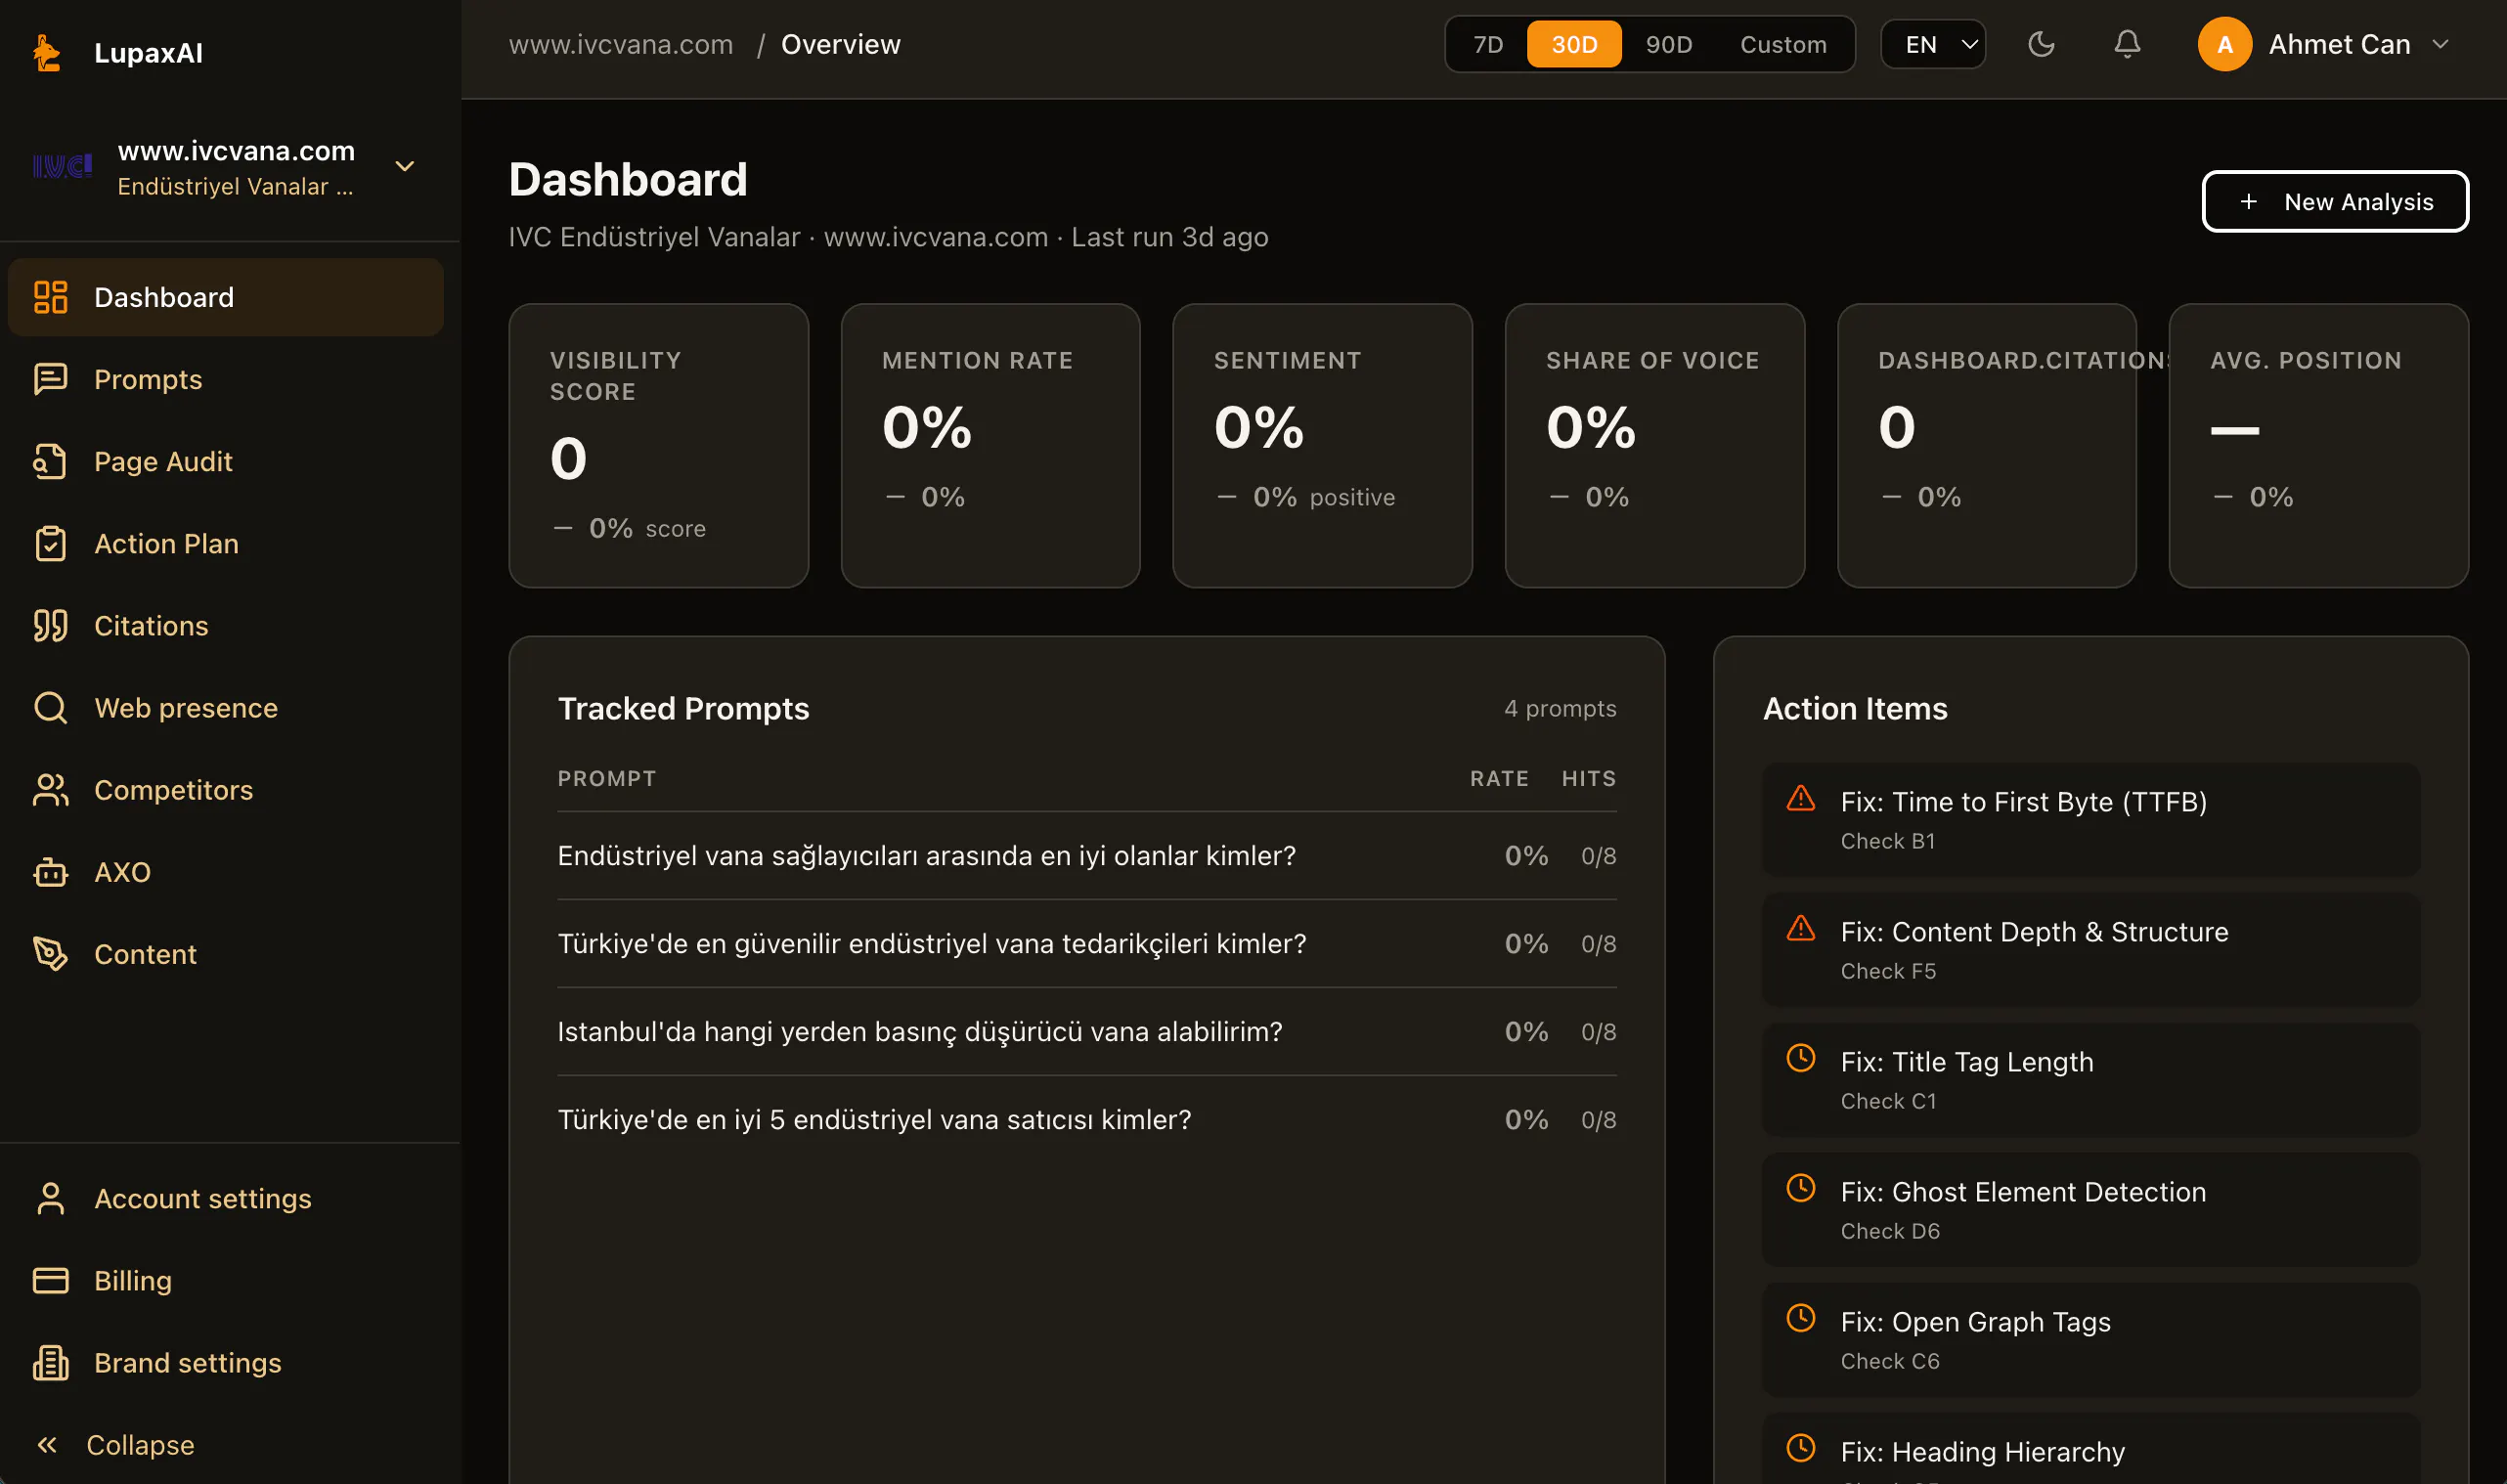This screenshot has height=1484, width=2507.
Task: Open action item Fix: Heading Hierarchy
Action: tap(2091, 1448)
